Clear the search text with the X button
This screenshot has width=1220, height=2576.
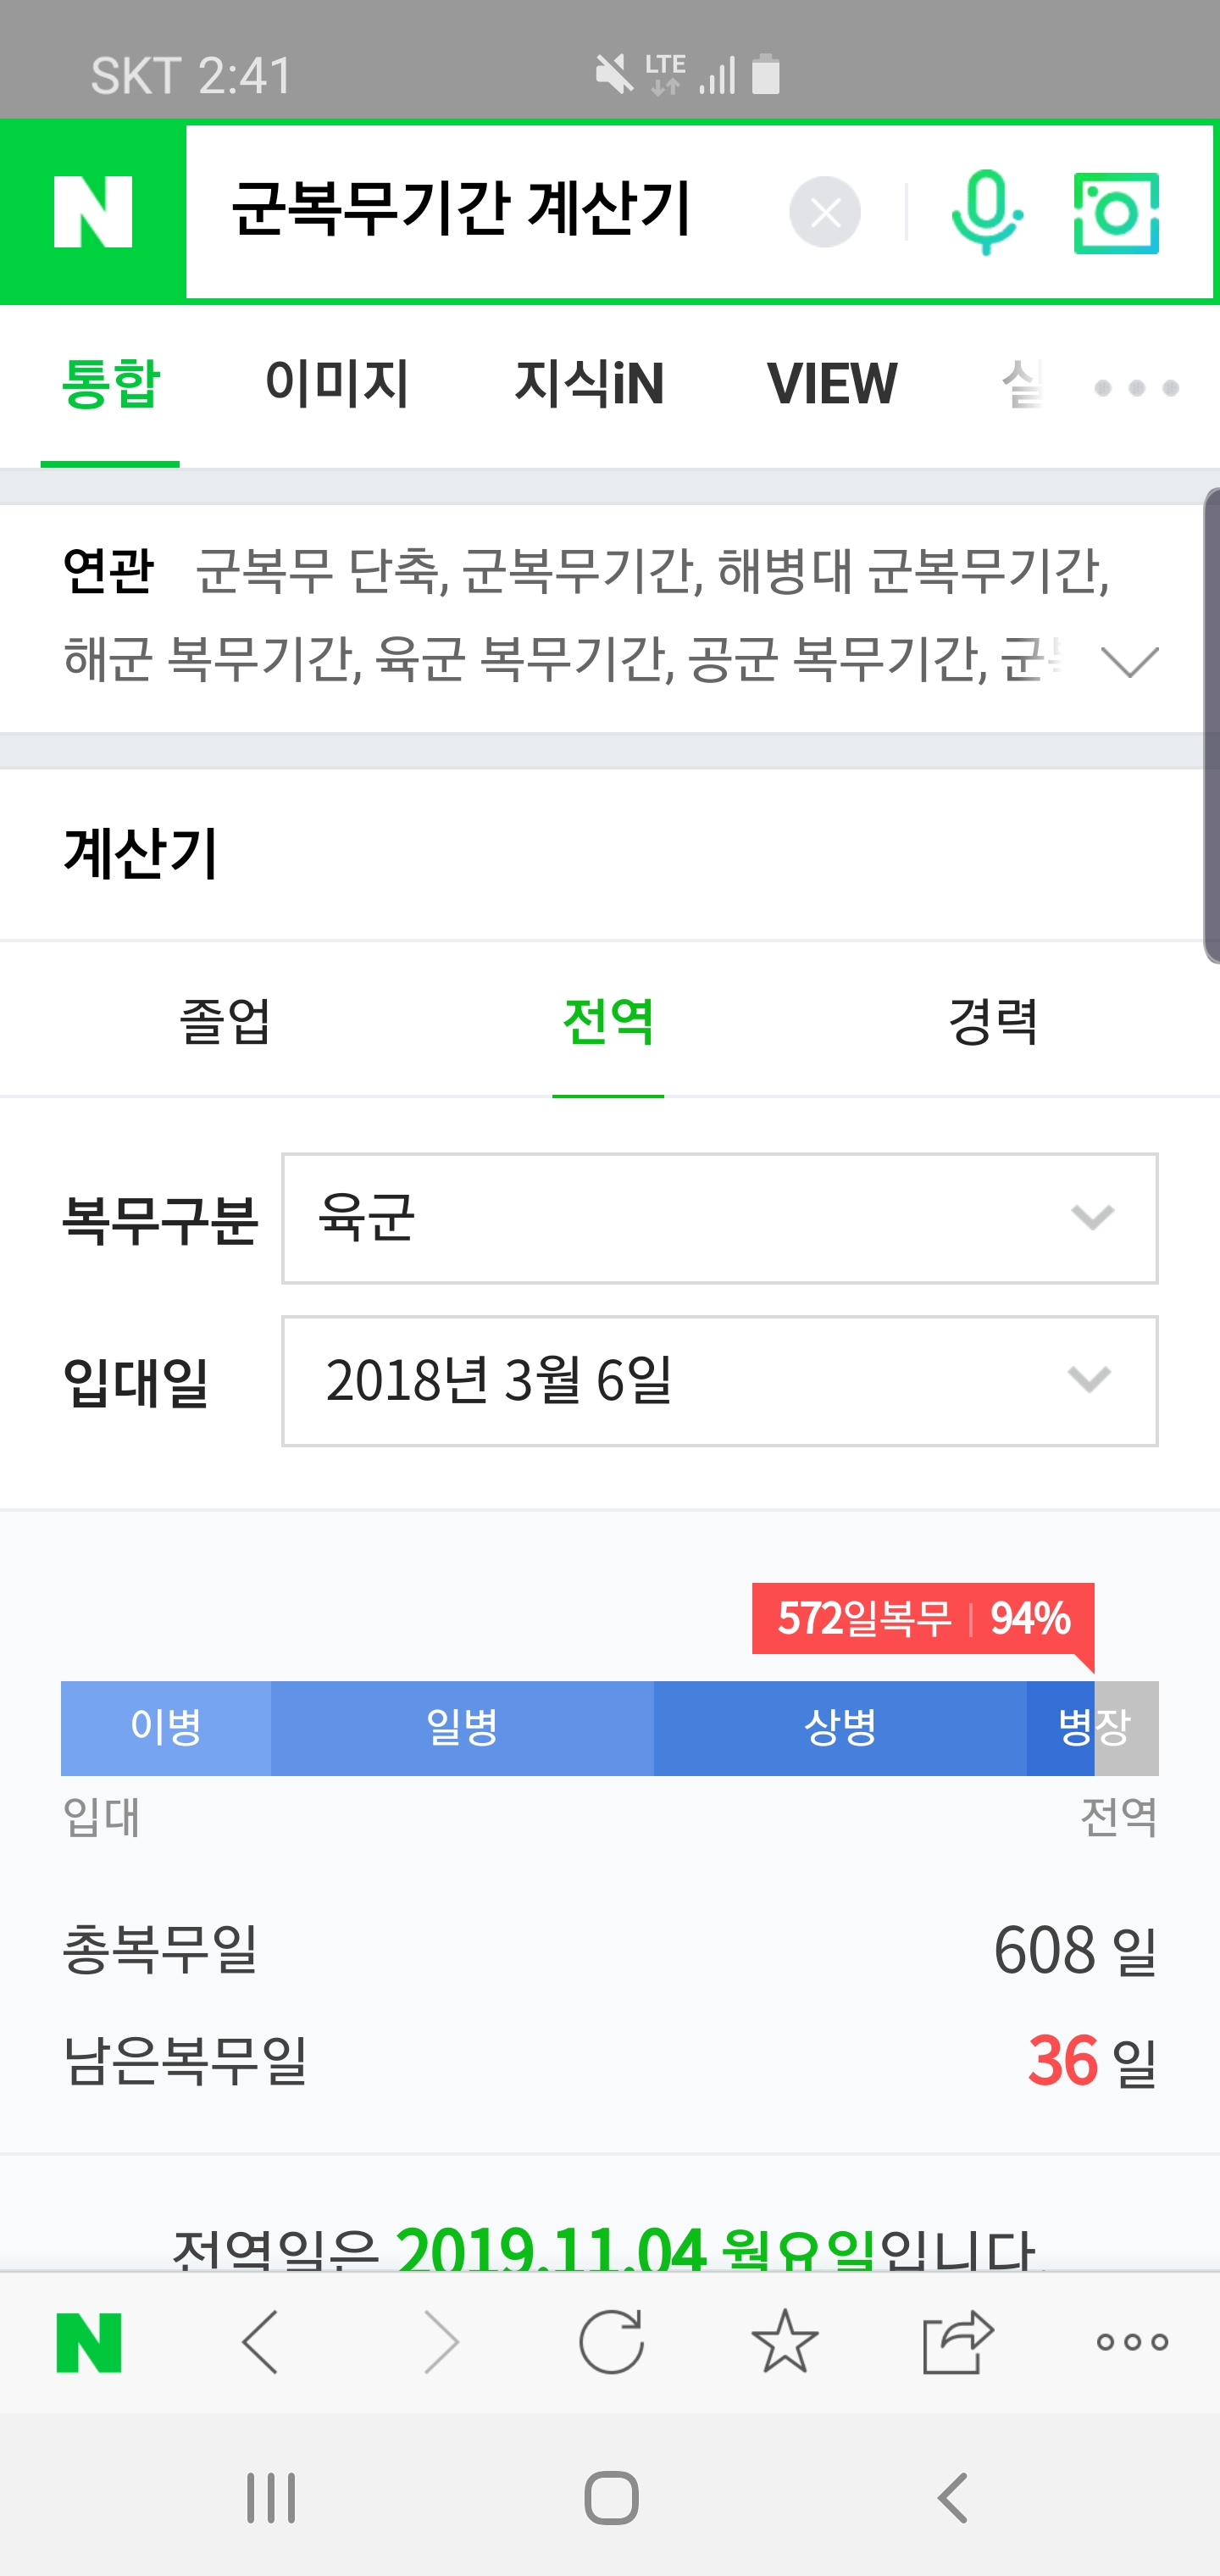(x=825, y=212)
